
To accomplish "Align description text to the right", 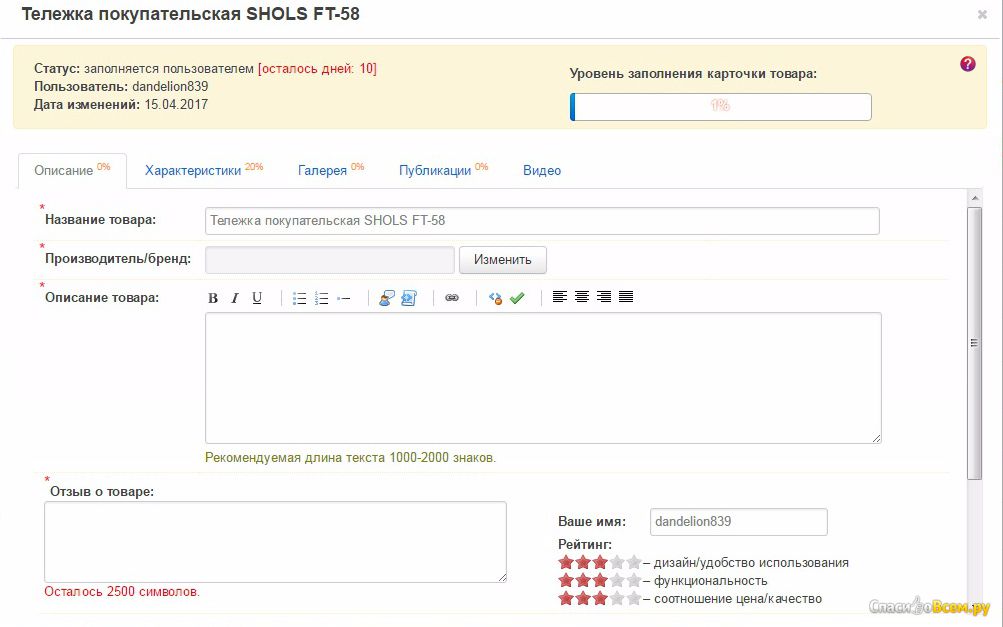I will [603, 296].
